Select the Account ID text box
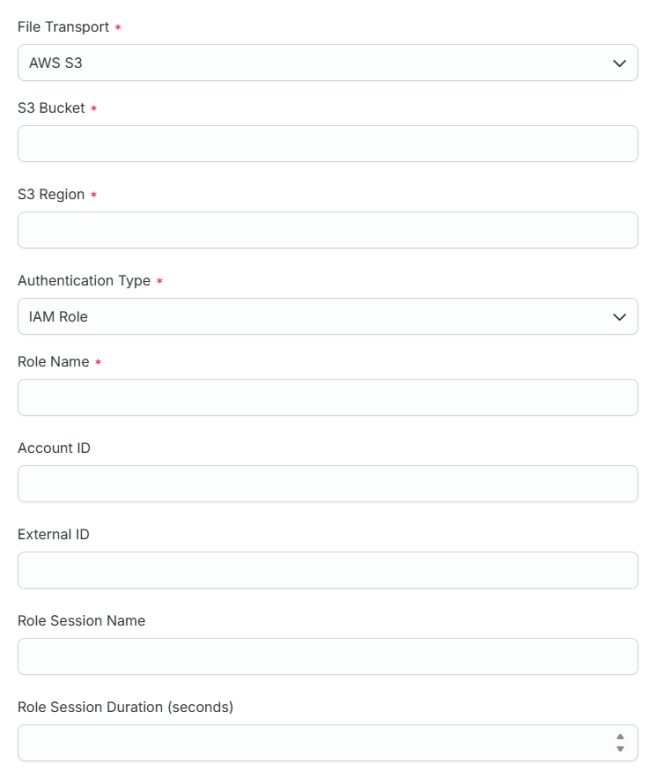The width and height of the screenshot is (656, 778). pyautogui.click(x=328, y=484)
